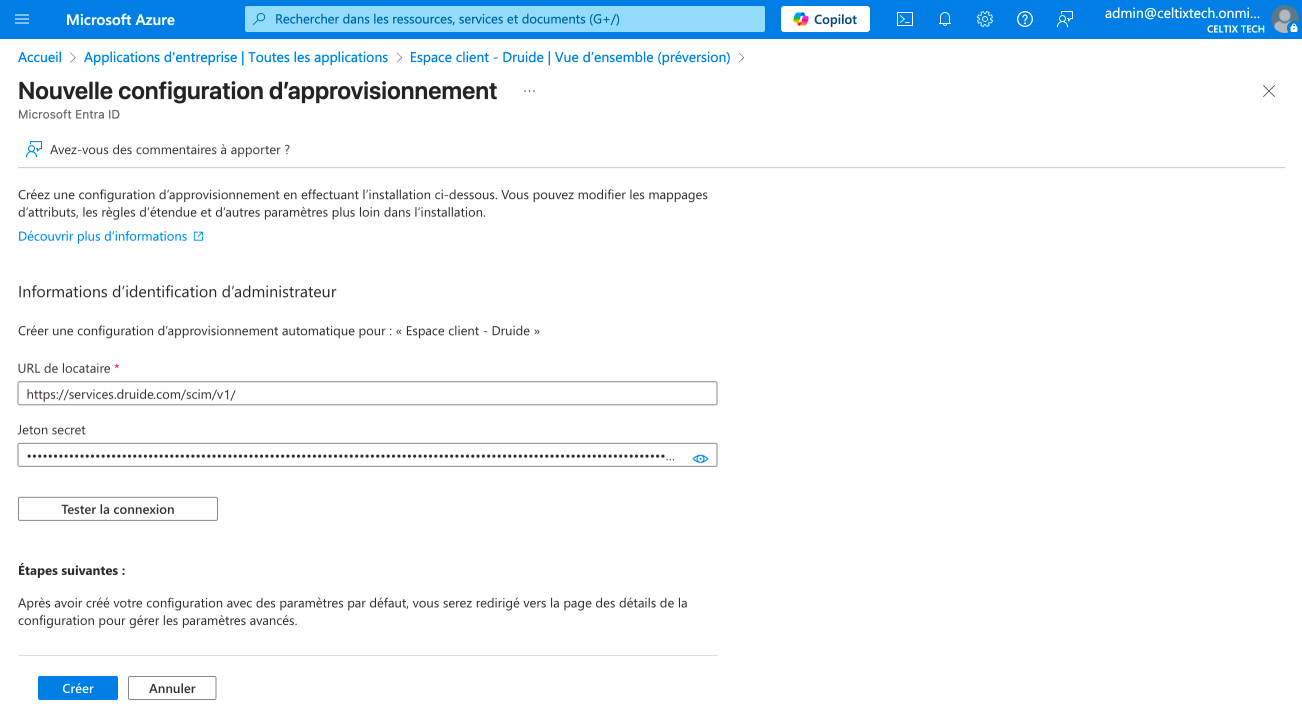Open the Help question mark icon
The image size is (1302, 716).
tap(1024, 19)
